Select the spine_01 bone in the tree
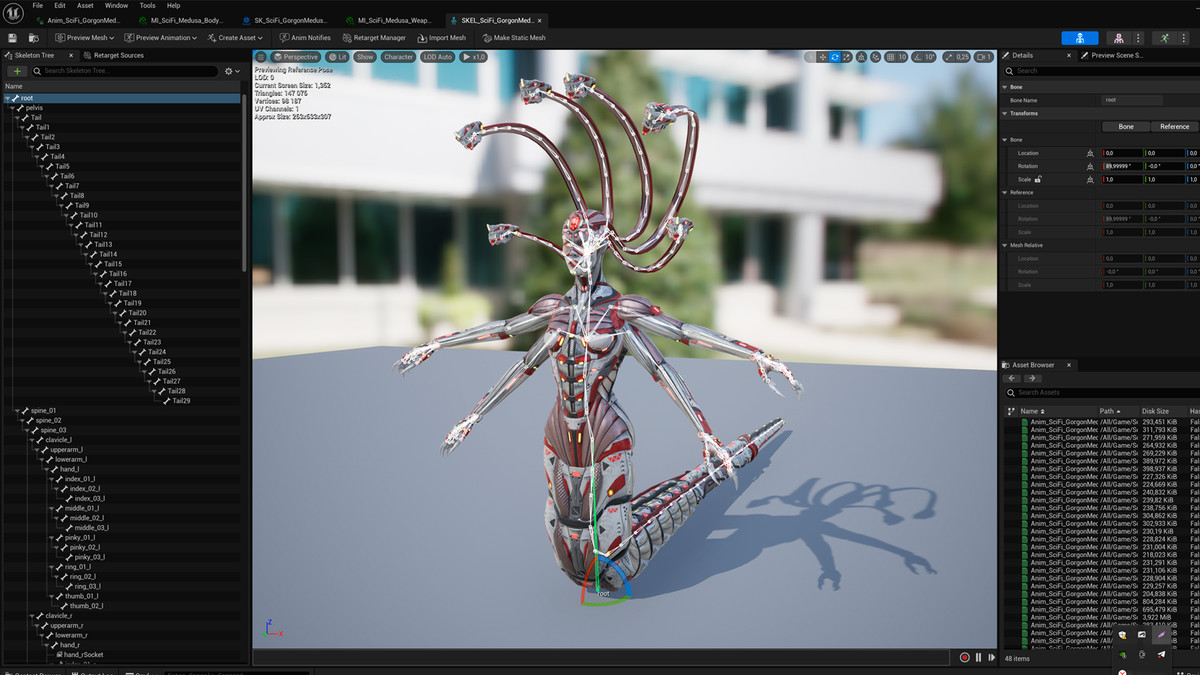 pos(43,410)
